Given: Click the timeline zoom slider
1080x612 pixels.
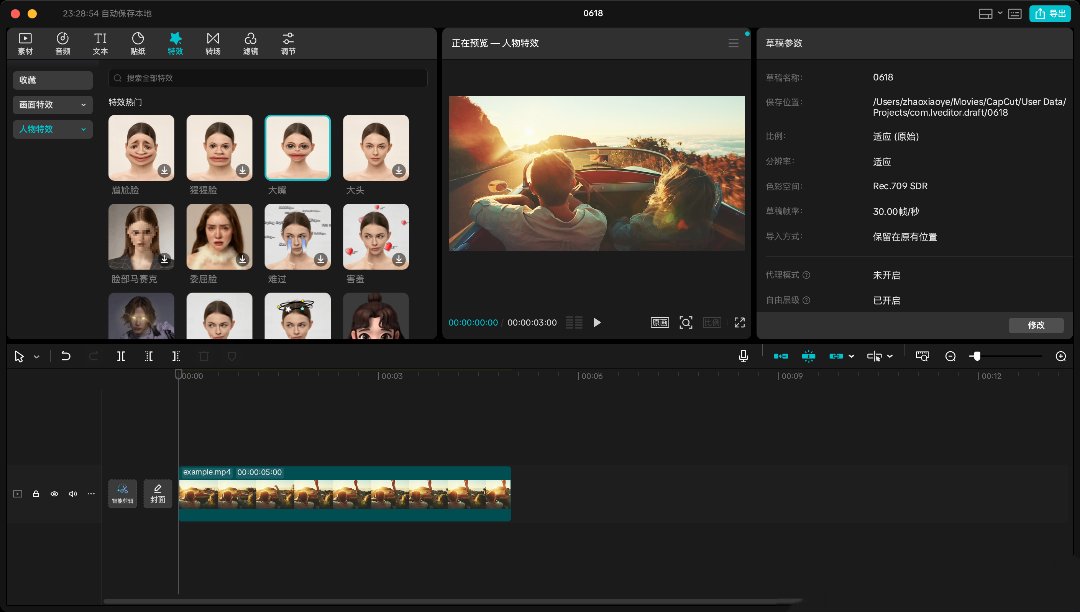Looking at the screenshot, I should click(1006, 356).
